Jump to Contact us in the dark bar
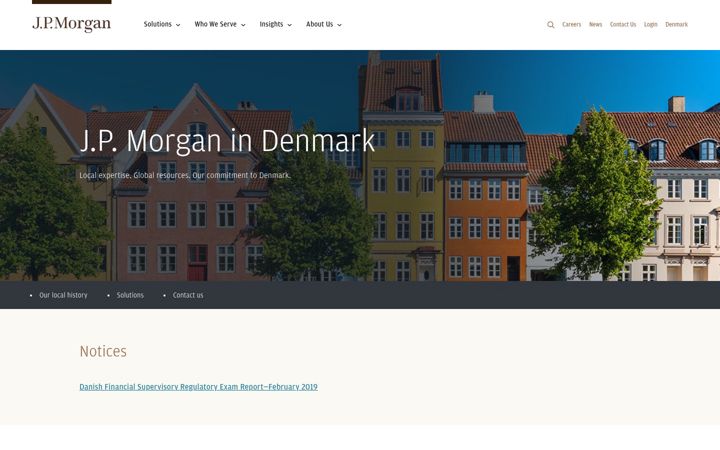The width and height of the screenshot is (720, 450). (188, 295)
